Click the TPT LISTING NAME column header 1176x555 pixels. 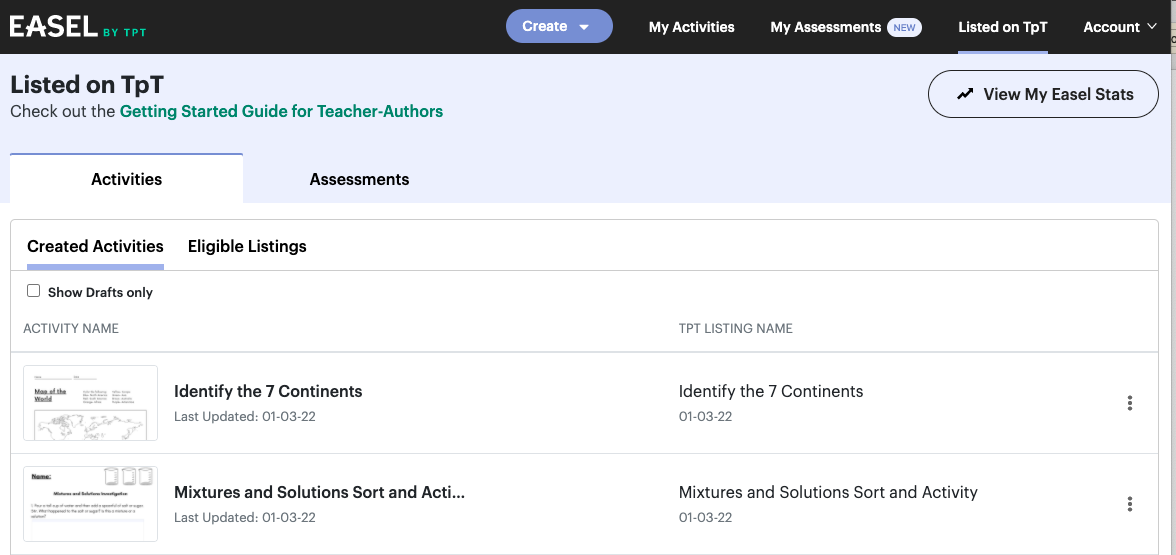(x=736, y=328)
